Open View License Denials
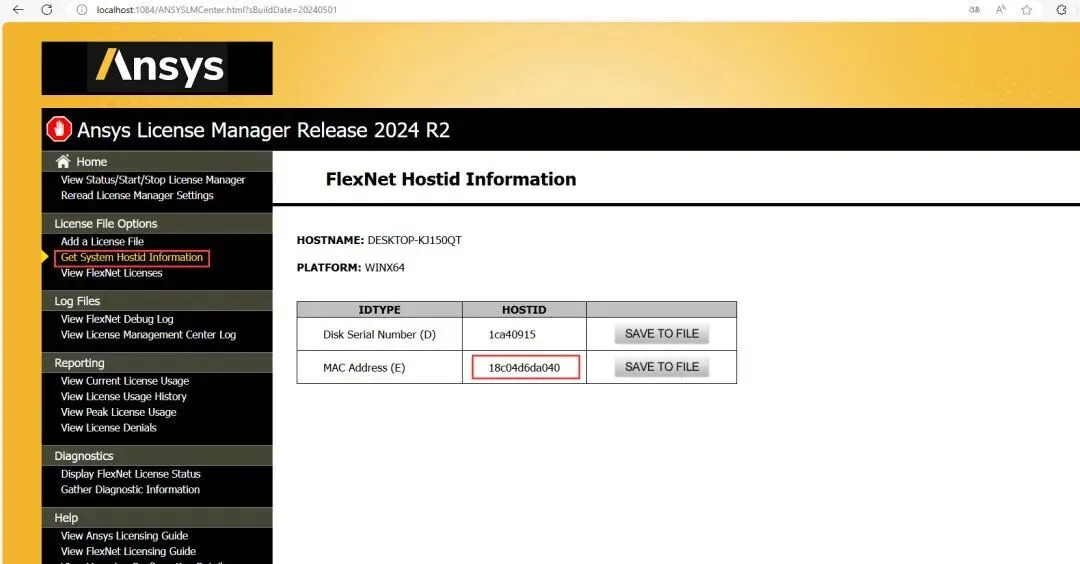Viewport: 1080px width, 564px height. click(x=109, y=428)
